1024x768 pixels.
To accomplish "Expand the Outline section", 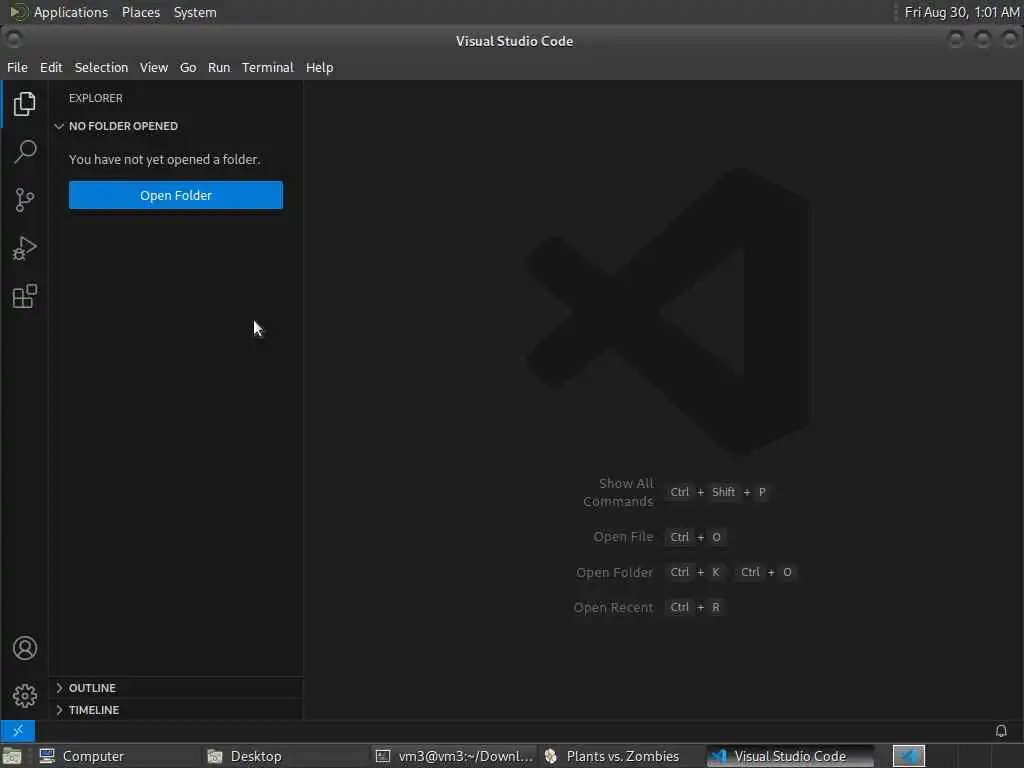I will pyautogui.click(x=176, y=688).
